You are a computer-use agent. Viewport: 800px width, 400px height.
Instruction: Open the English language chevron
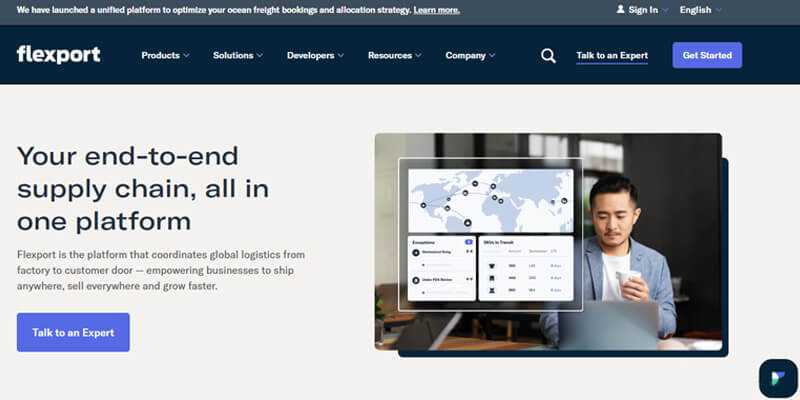(719, 10)
